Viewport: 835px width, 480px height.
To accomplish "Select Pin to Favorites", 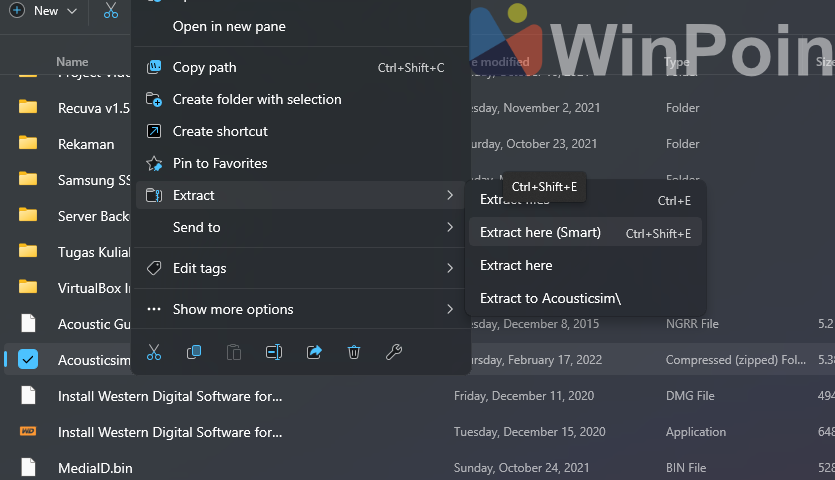I will pos(220,163).
